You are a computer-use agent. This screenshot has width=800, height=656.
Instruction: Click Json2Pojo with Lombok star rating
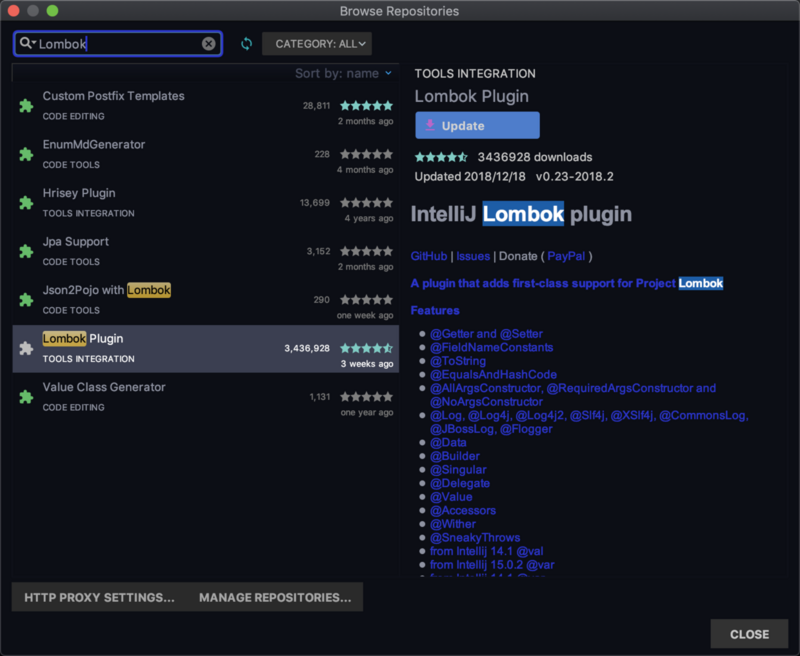(x=366, y=299)
